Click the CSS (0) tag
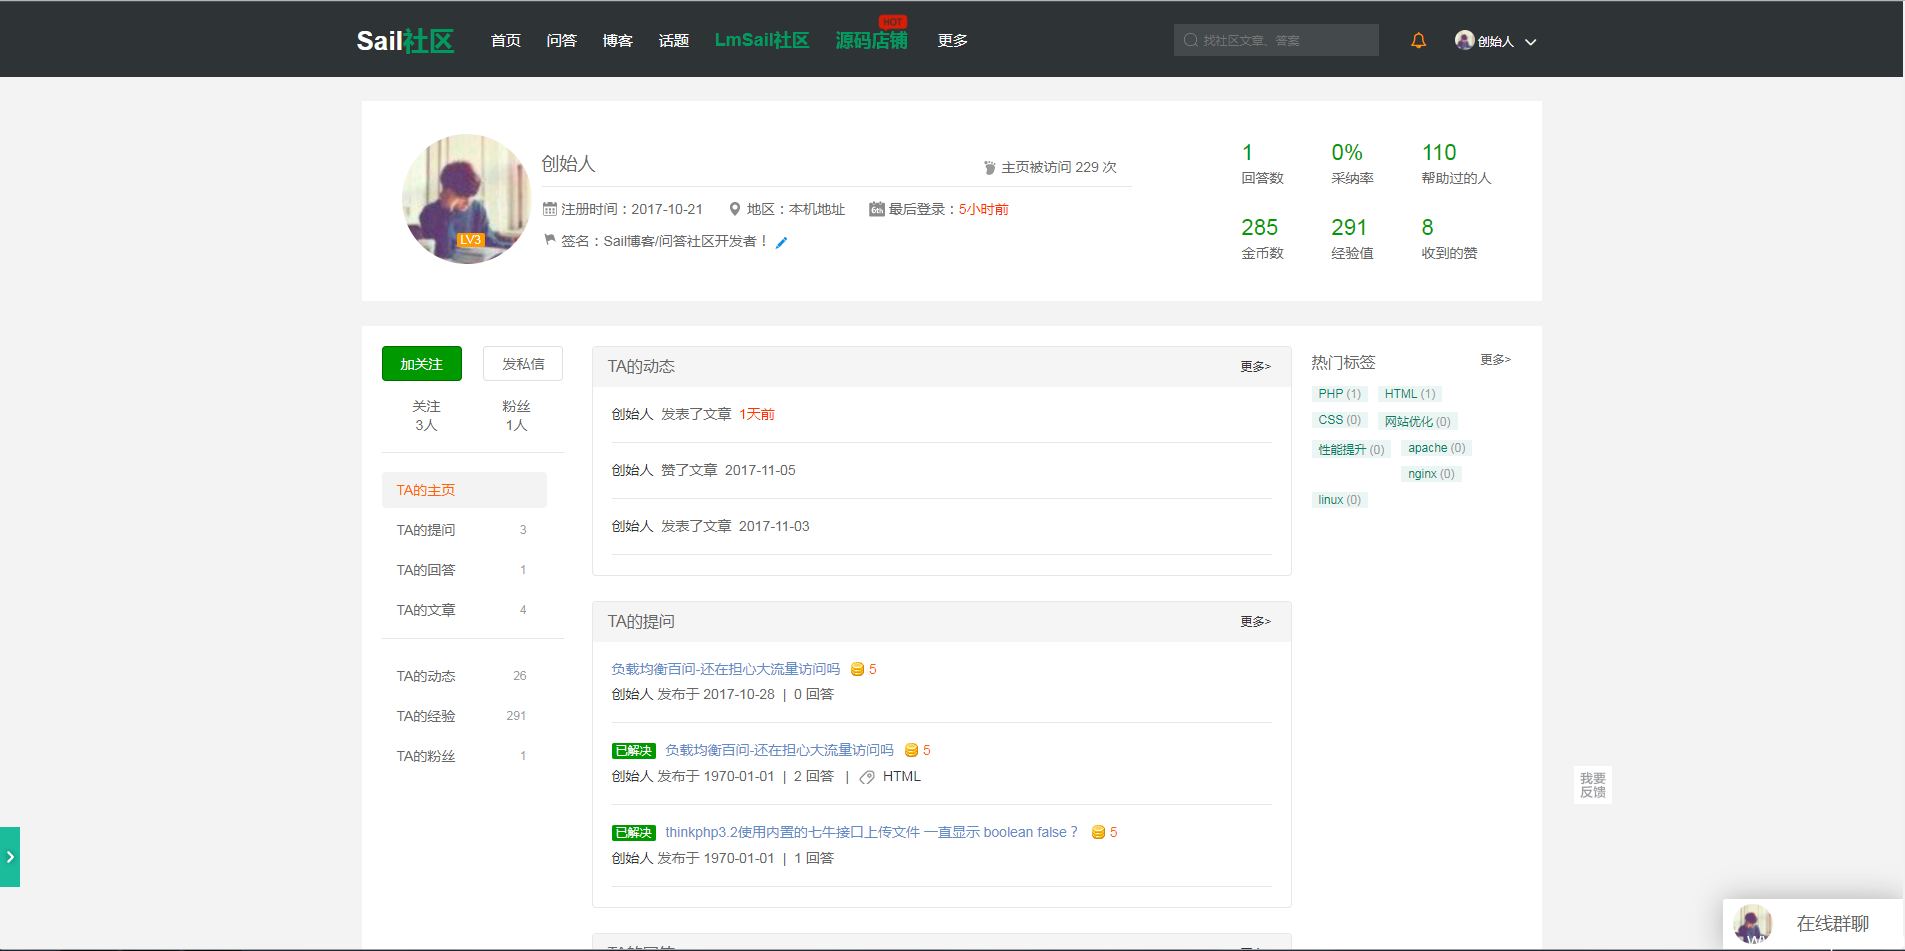This screenshot has height=951, width=1905. (x=1339, y=420)
